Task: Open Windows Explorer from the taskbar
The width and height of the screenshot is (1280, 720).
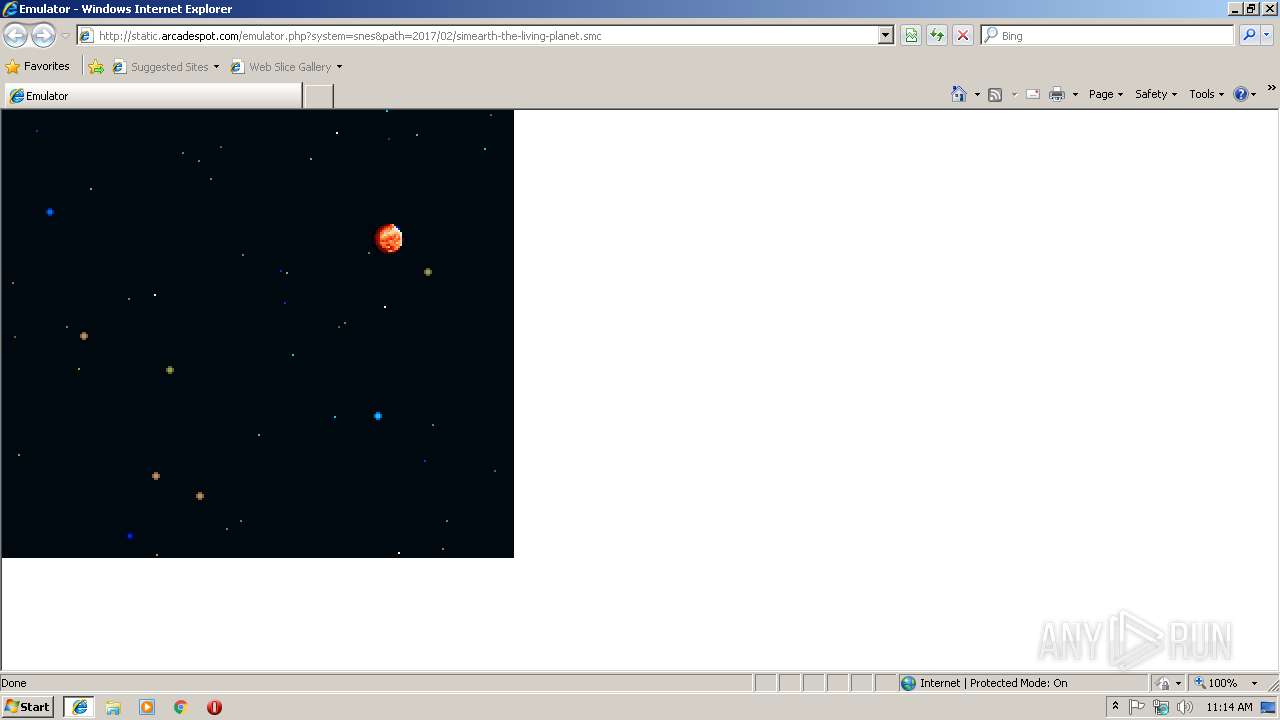Action: click(113, 707)
